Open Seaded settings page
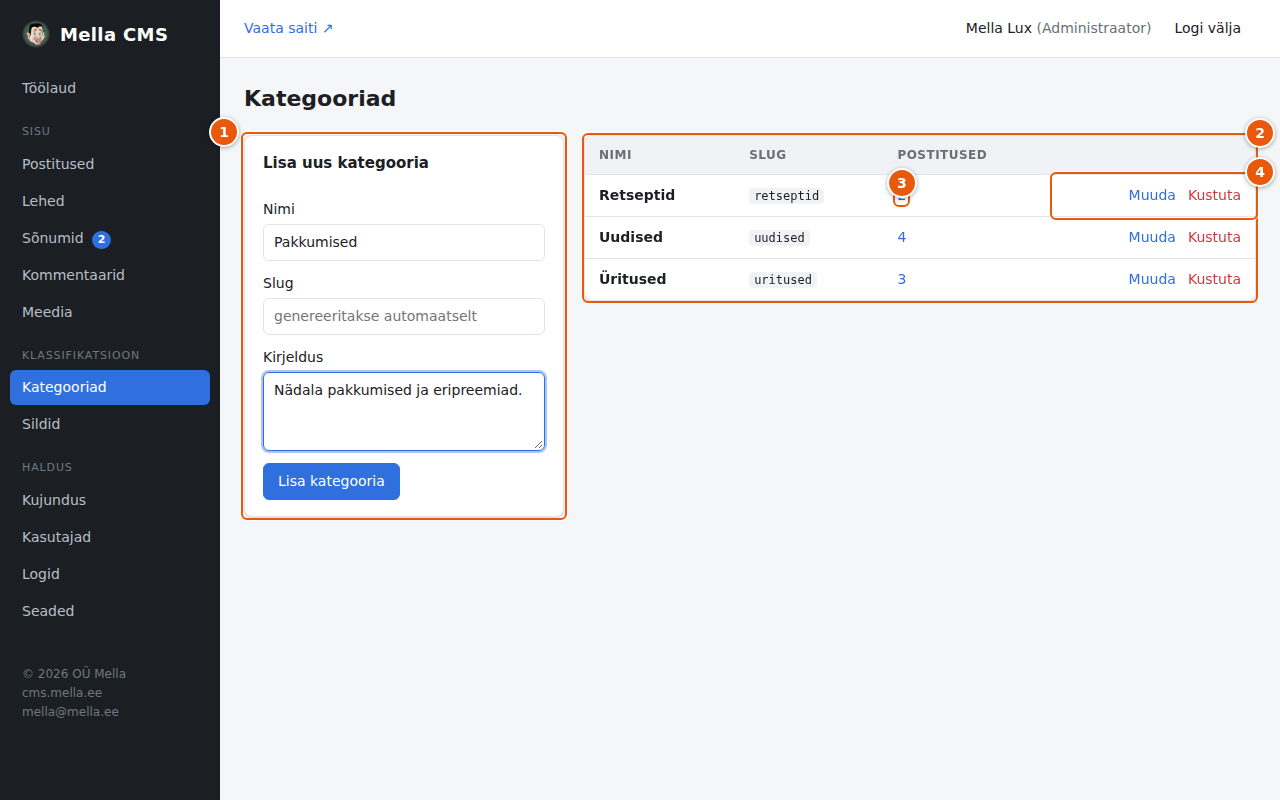Image resolution: width=1280 pixels, height=800 pixels. point(110,611)
